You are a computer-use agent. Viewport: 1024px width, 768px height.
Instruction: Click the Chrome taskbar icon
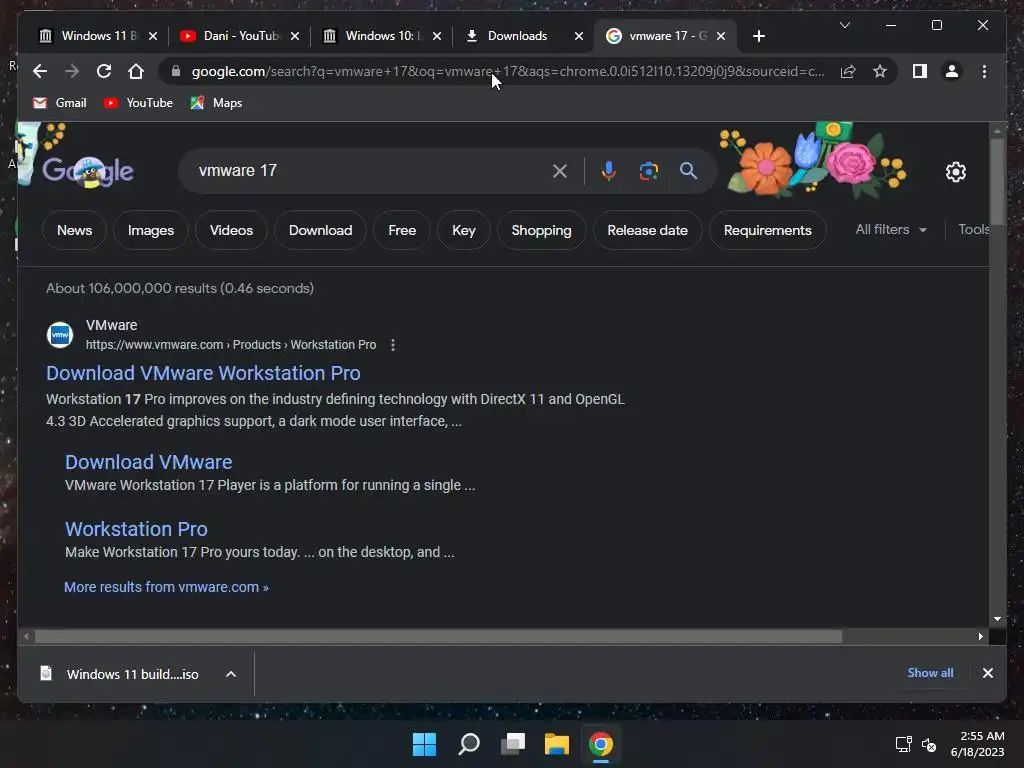click(601, 744)
